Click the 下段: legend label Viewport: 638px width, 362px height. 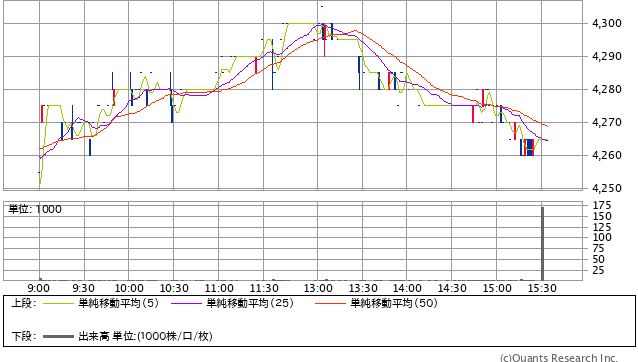pyautogui.click(x=24, y=336)
